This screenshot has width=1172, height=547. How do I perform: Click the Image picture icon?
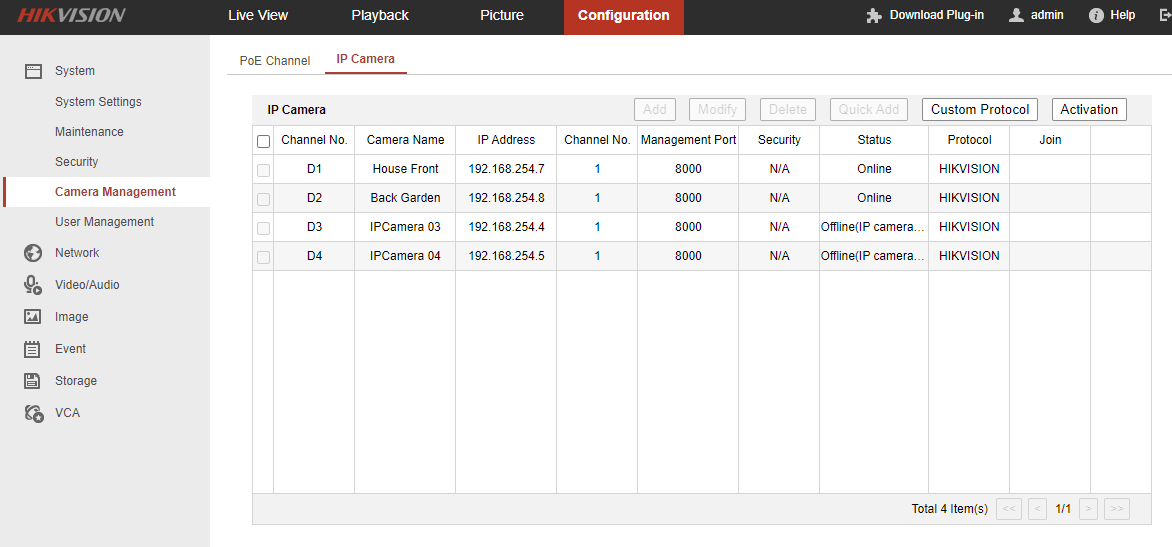point(33,317)
